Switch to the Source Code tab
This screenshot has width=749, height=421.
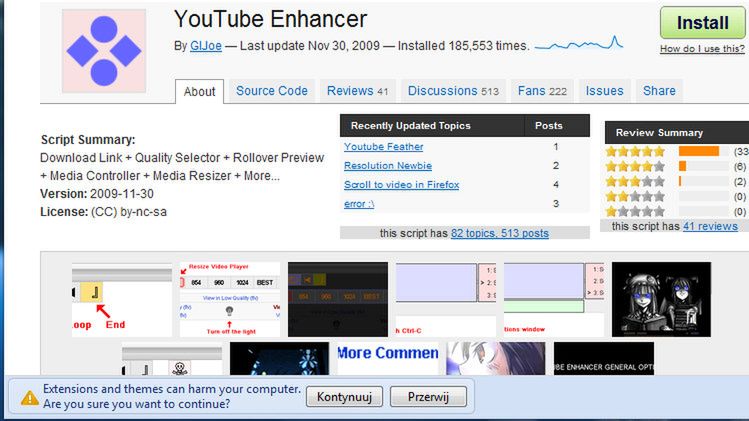tap(272, 91)
